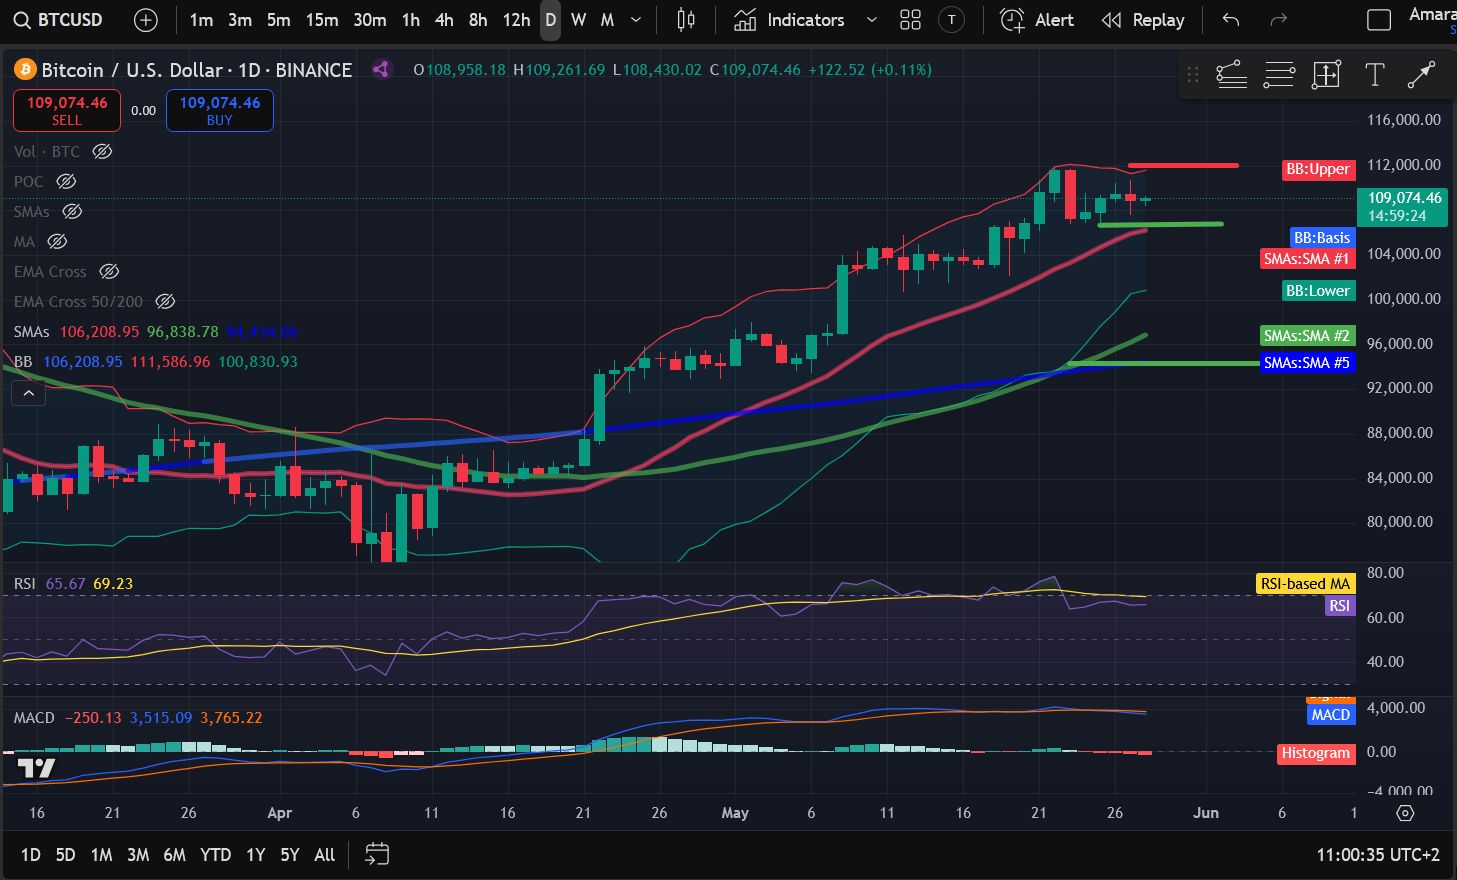1457x880 pixels.
Task: Open the go to date calendar icon
Action: pyautogui.click(x=377, y=854)
